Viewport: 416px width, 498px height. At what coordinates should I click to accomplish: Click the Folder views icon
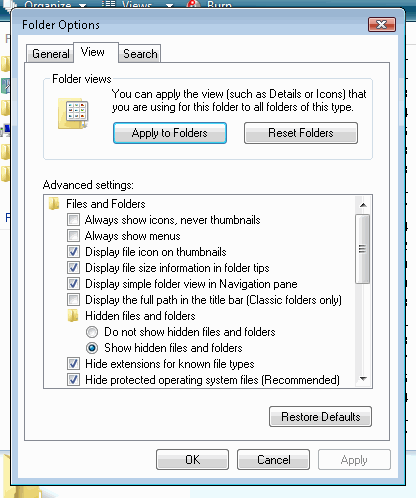[73, 114]
